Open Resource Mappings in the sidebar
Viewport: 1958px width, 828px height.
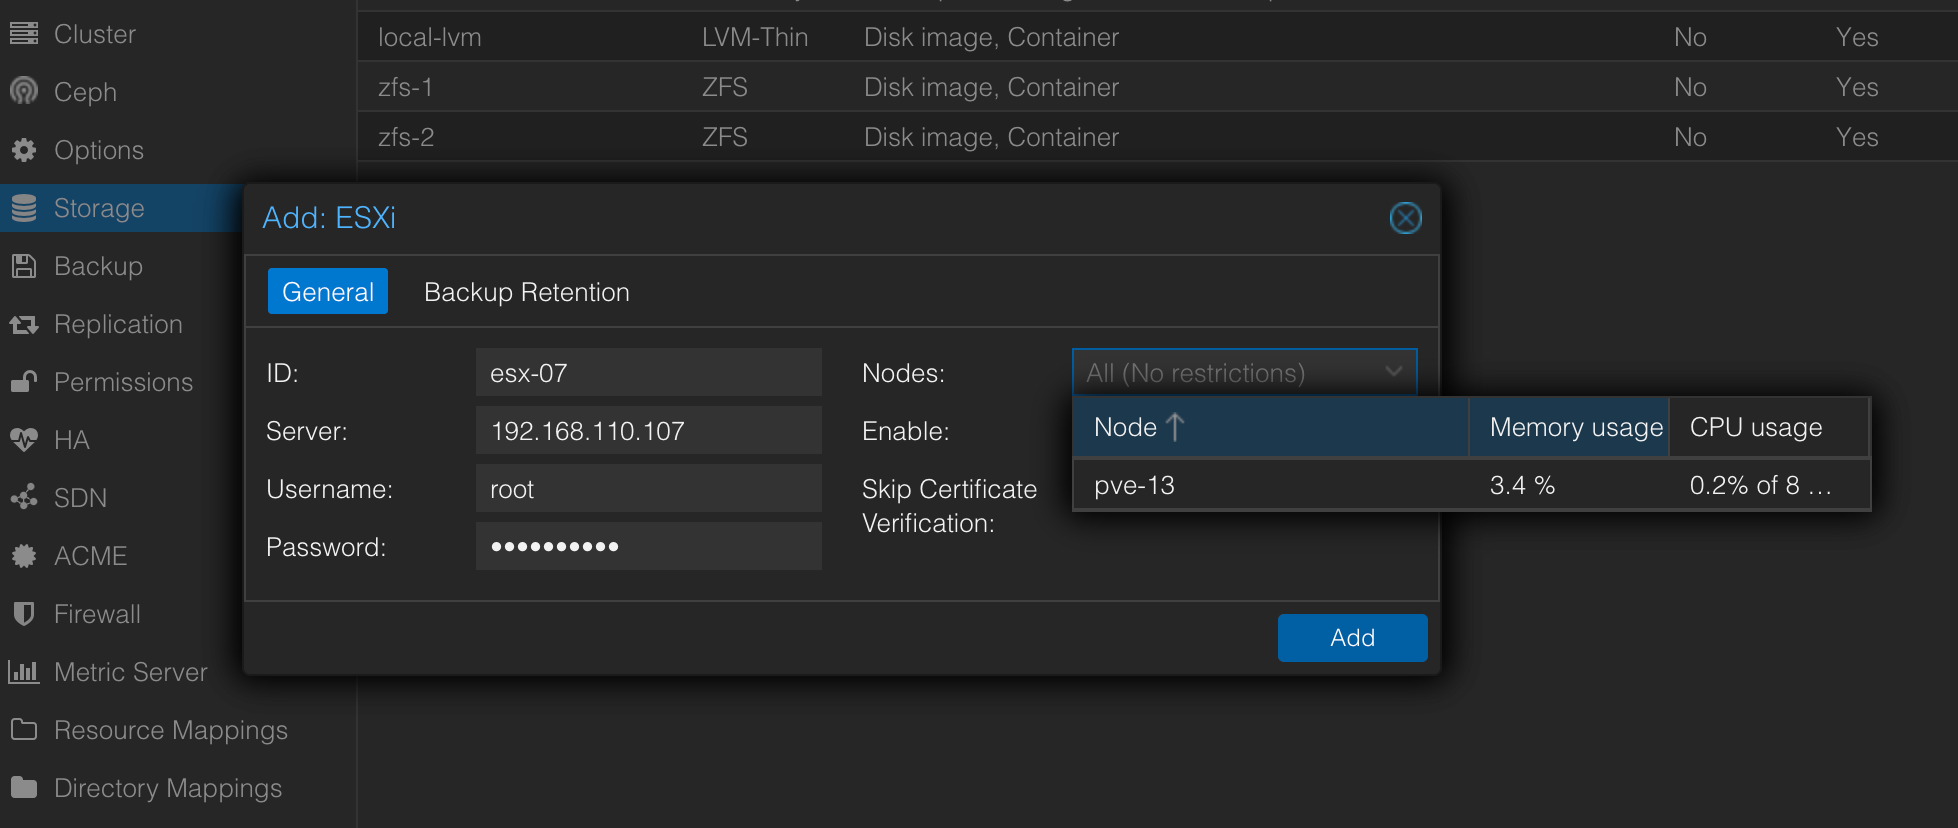171,730
